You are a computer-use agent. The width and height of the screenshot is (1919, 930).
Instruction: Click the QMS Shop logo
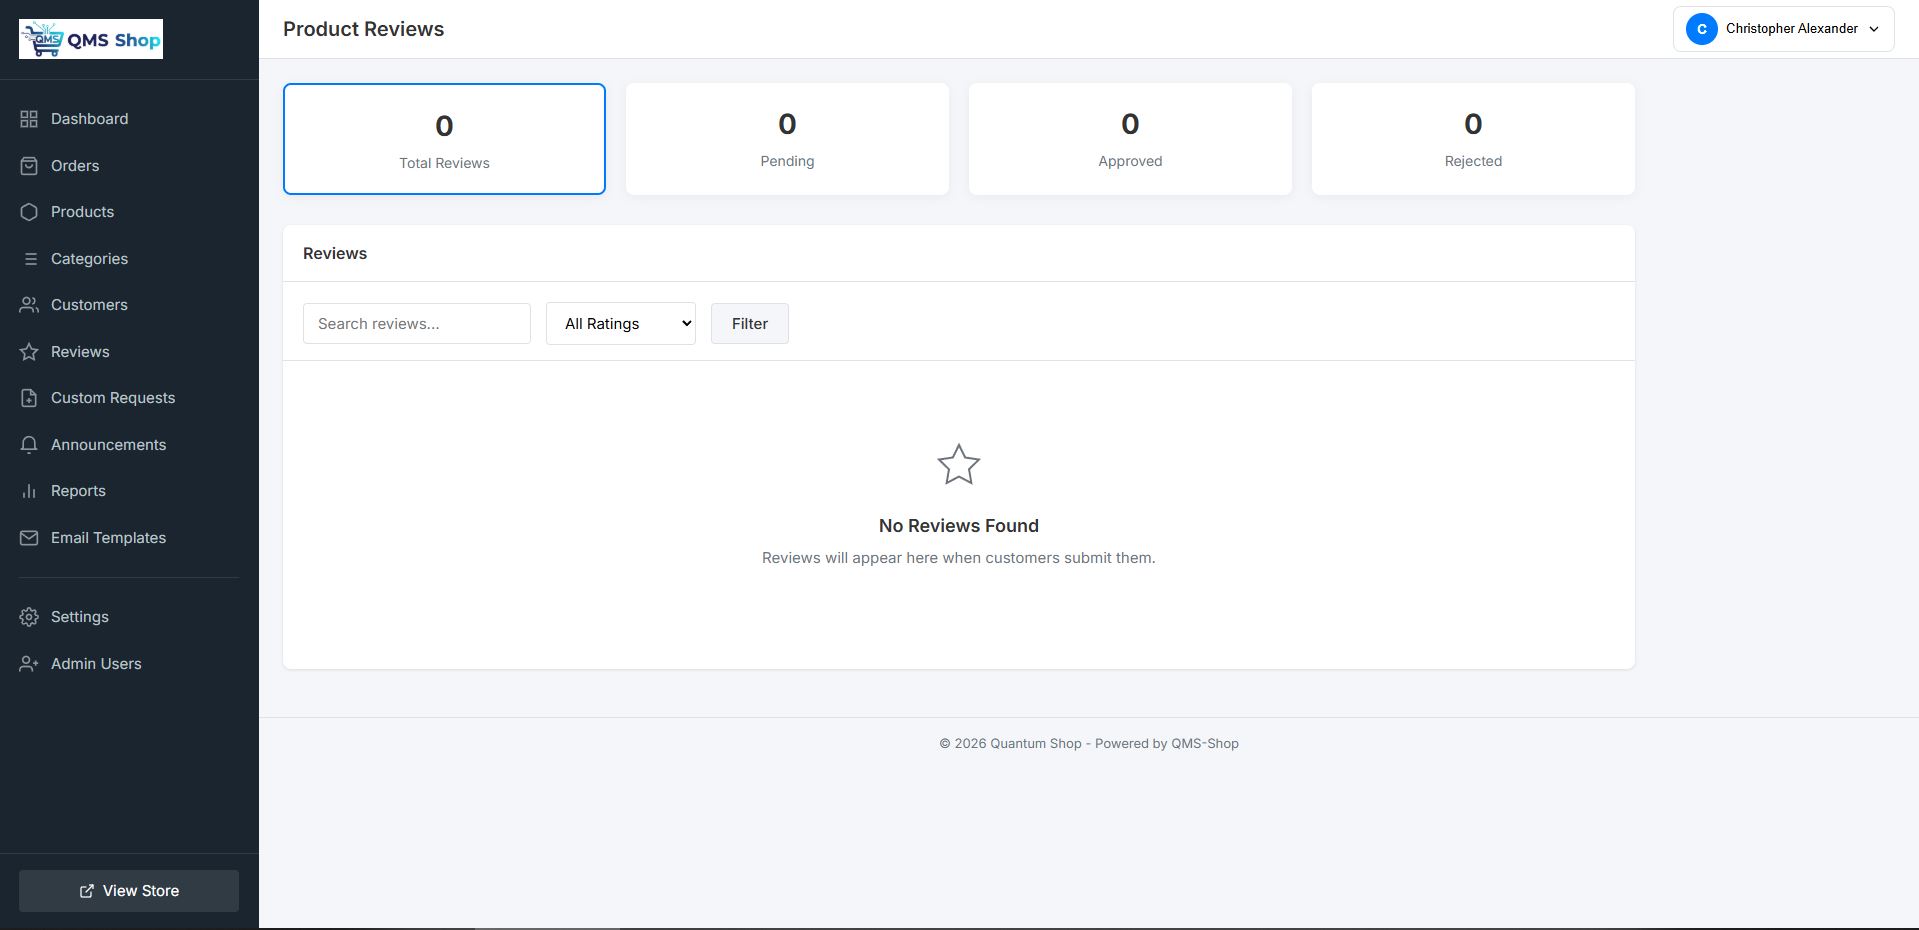click(x=91, y=39)
